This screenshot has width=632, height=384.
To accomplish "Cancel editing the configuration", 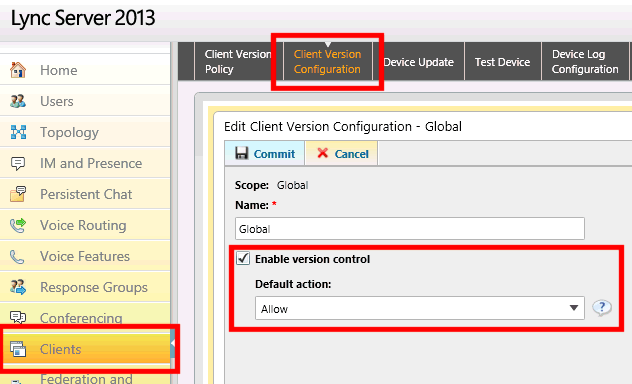I will click(342, 154).
